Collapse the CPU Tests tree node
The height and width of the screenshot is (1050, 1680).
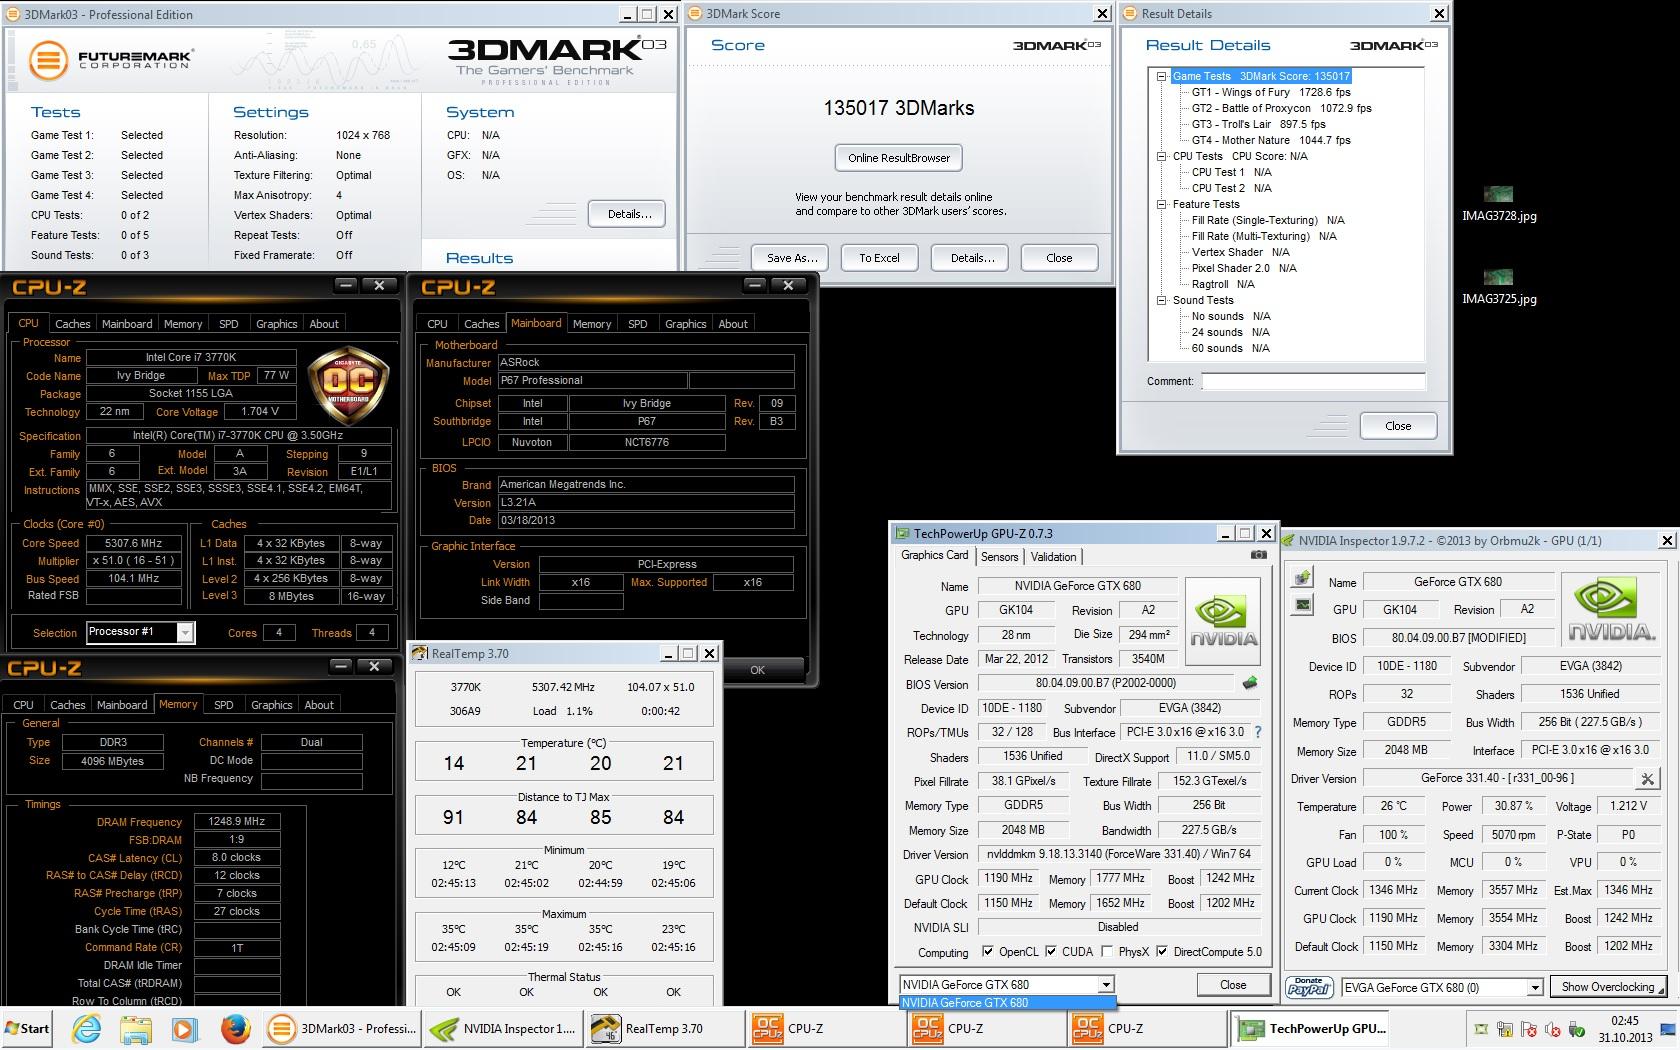pyautogui.click(x=1162, y=156)
